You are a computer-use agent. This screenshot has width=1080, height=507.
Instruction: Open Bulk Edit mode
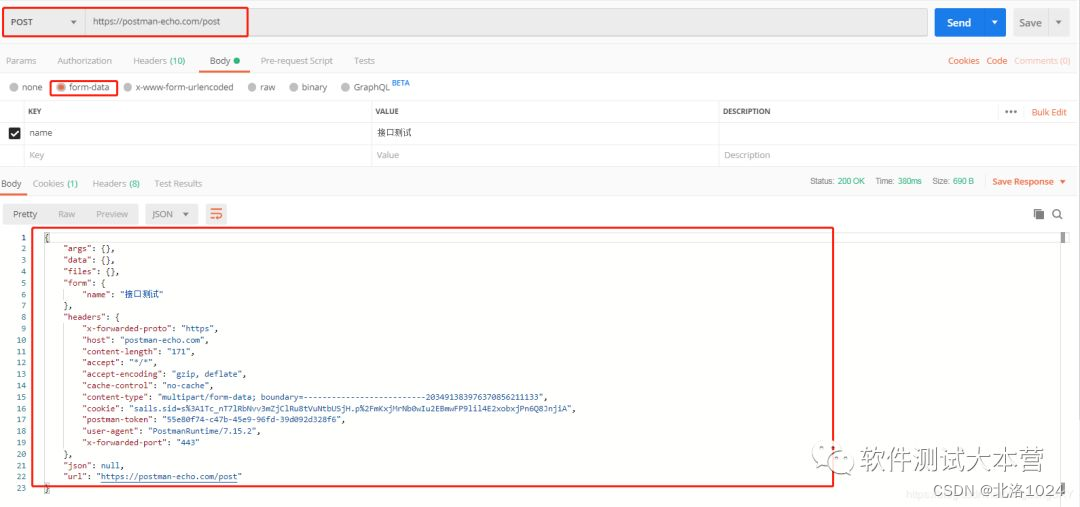(x=1049, y=112)
